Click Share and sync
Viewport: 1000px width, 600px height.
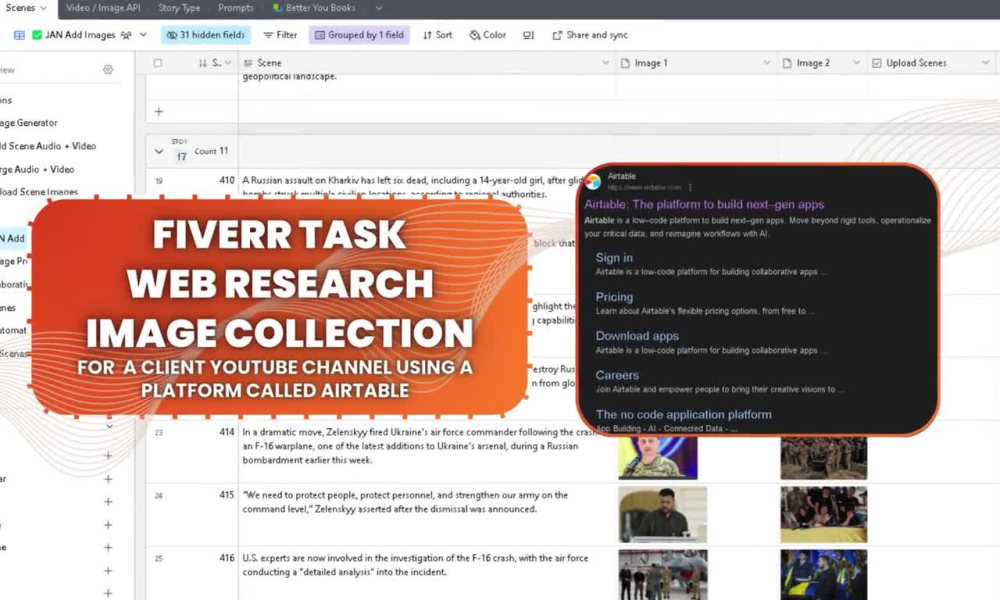point(590,35)
